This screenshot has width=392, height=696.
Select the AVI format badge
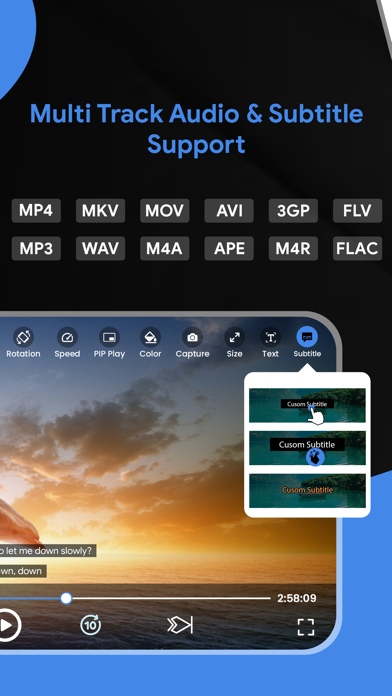click(x=229, y=210)
